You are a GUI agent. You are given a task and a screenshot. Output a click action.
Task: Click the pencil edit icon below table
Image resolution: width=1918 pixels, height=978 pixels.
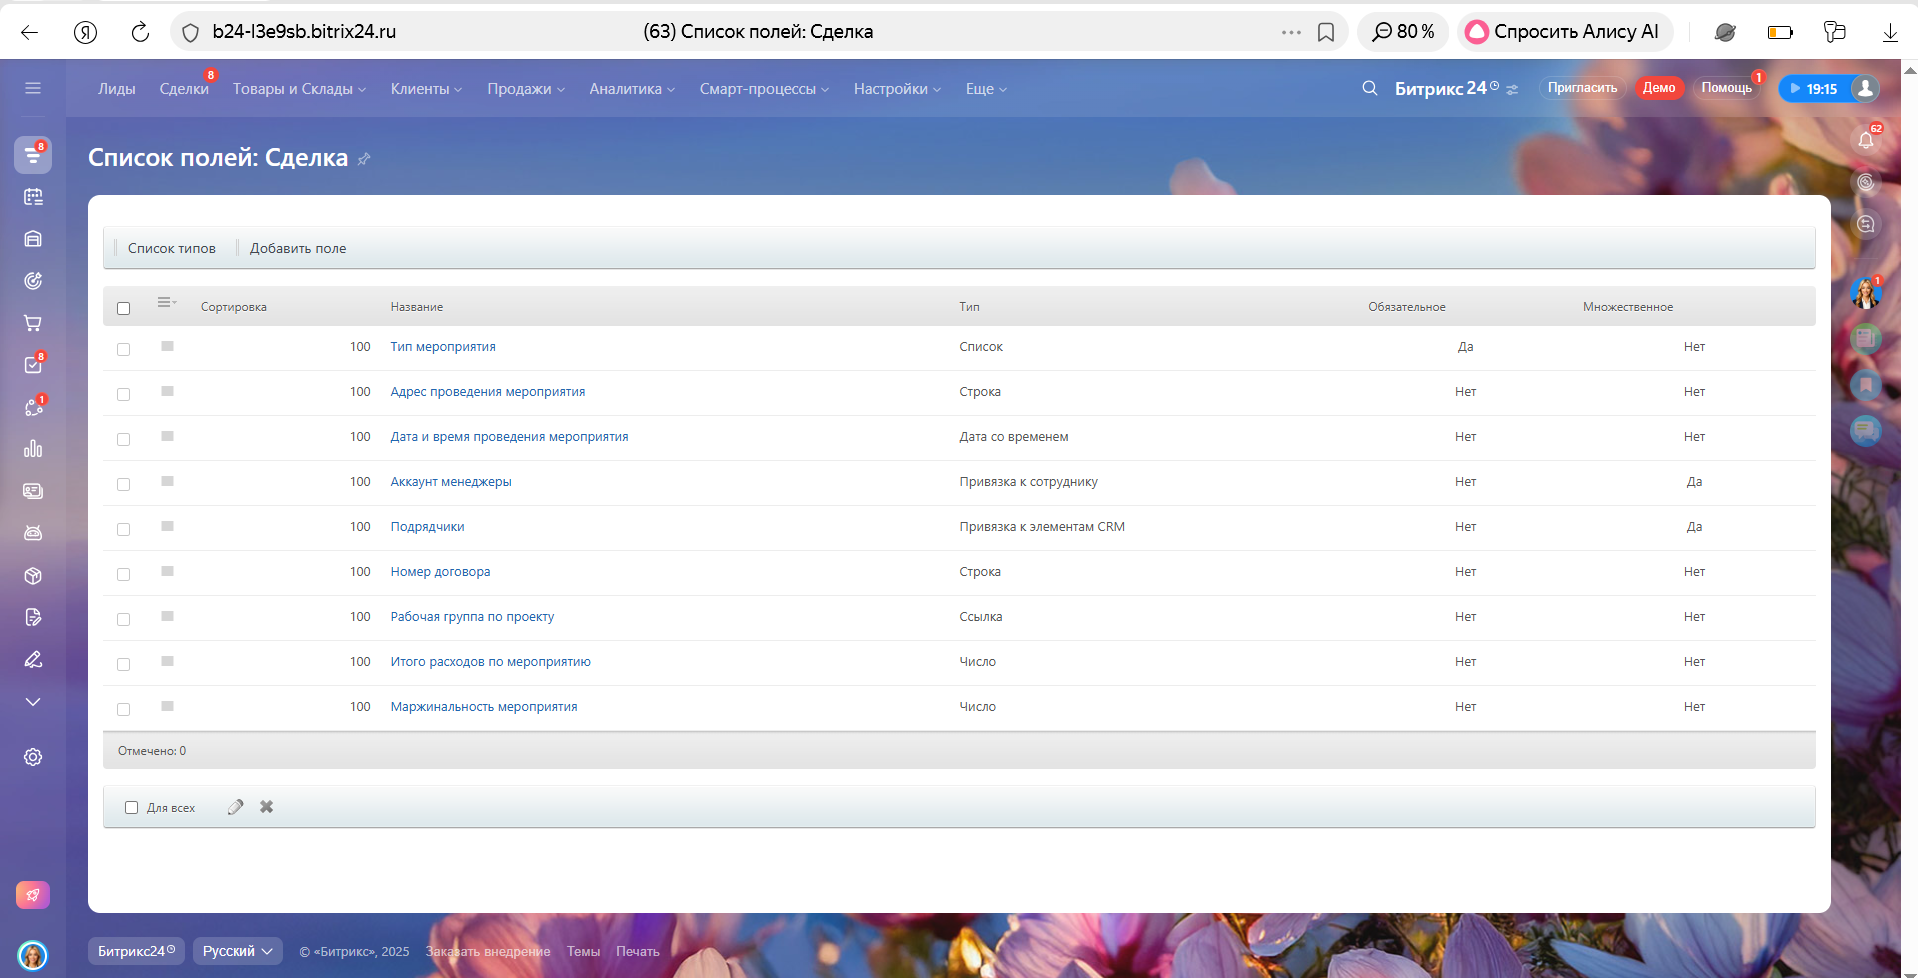pyautogui.click(x=235, y=807)
